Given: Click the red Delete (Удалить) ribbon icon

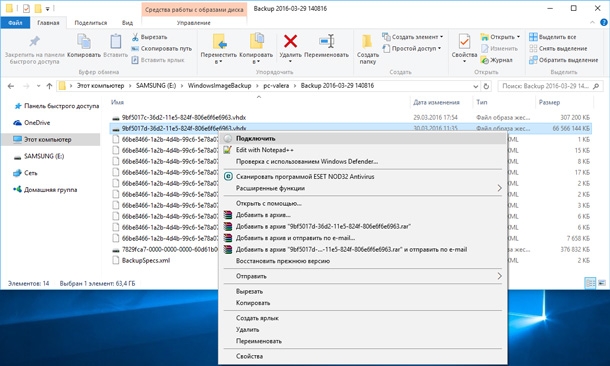Looking at the screenshot, I should [x=290, y=41].
